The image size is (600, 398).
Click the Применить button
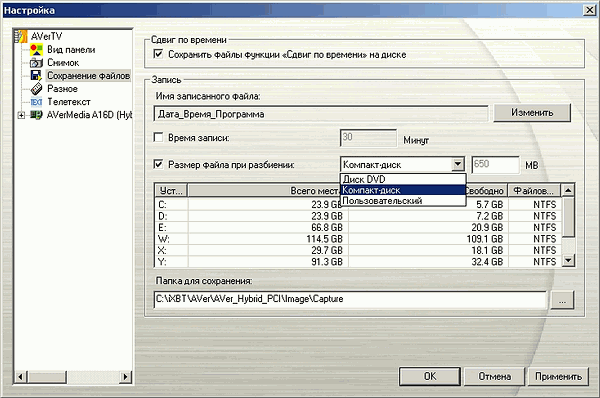click(558, 377)
